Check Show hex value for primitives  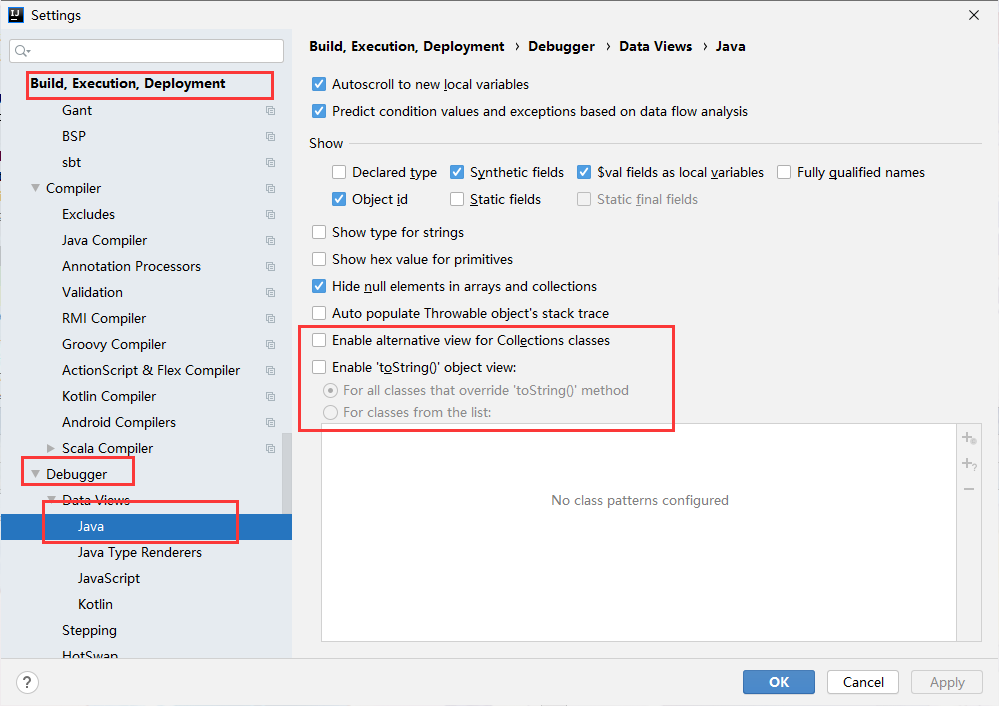[x=319, y=259]
